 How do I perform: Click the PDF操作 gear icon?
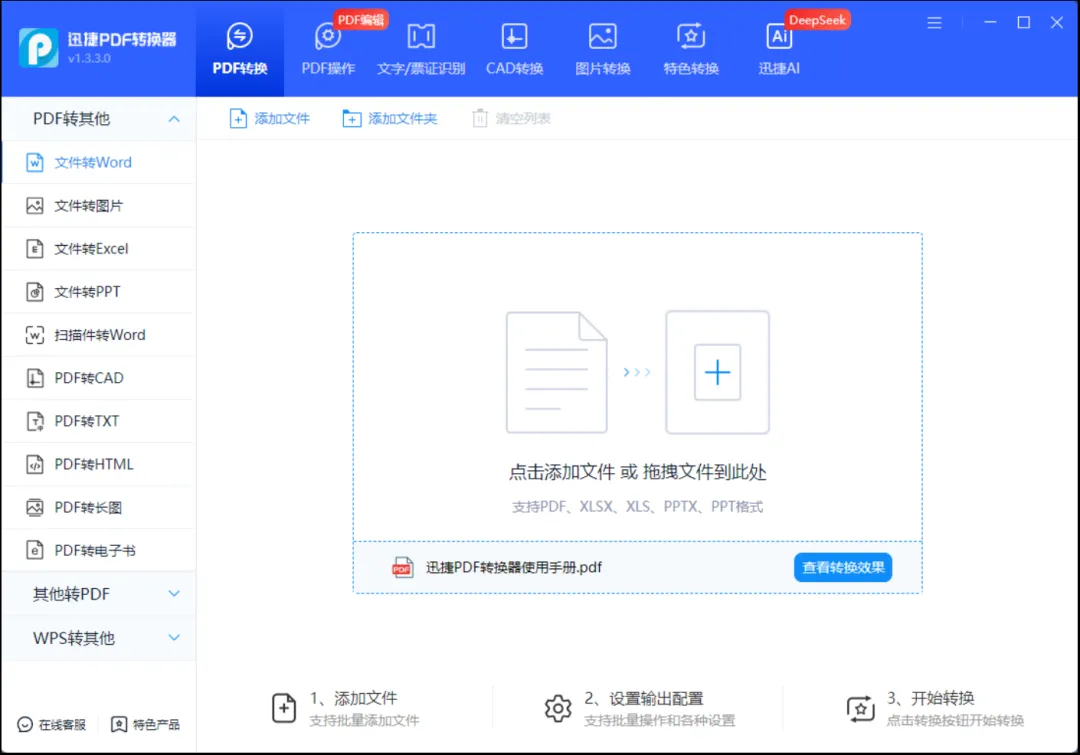tap(328, 36)
